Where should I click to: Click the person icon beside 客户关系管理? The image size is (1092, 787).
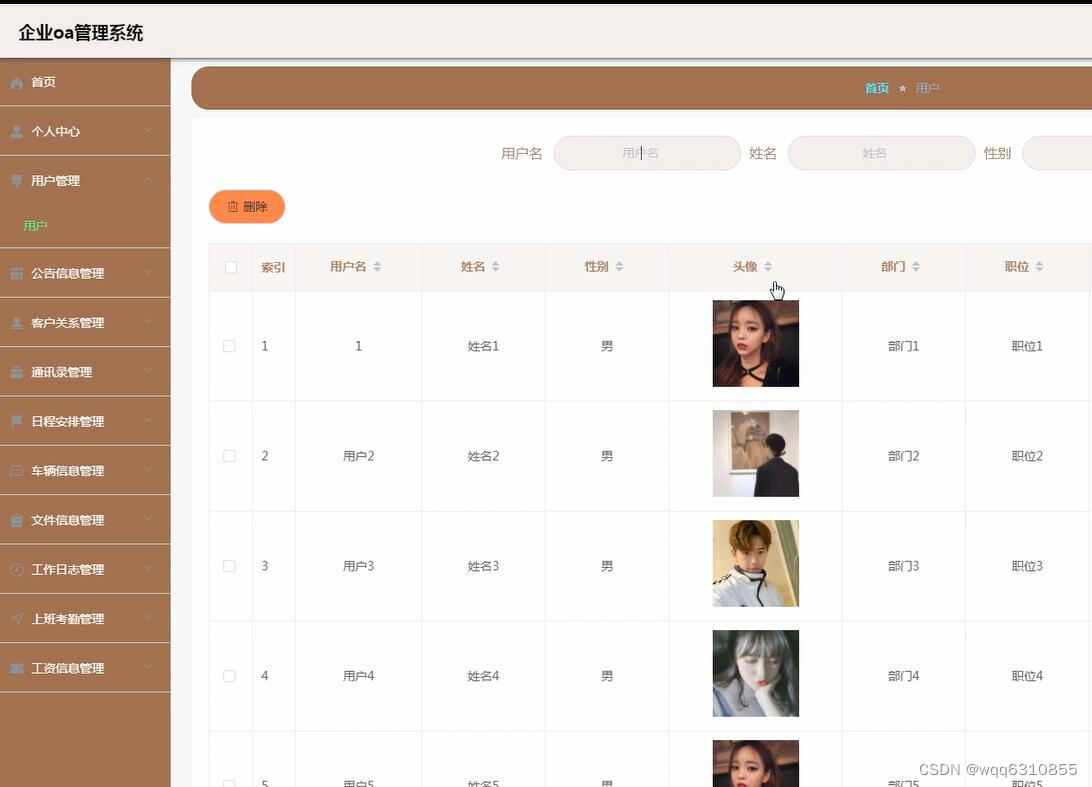click(x=17, y=323)
